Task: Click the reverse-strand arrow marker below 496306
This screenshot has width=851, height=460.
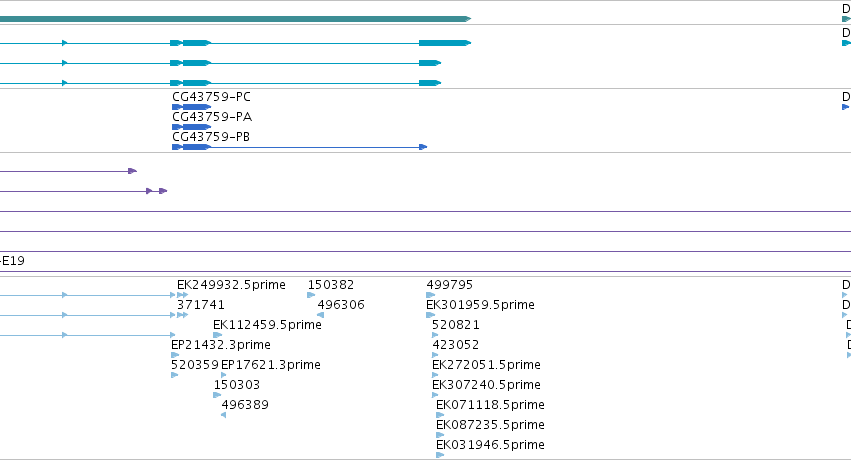Action: tap(320, 315)
